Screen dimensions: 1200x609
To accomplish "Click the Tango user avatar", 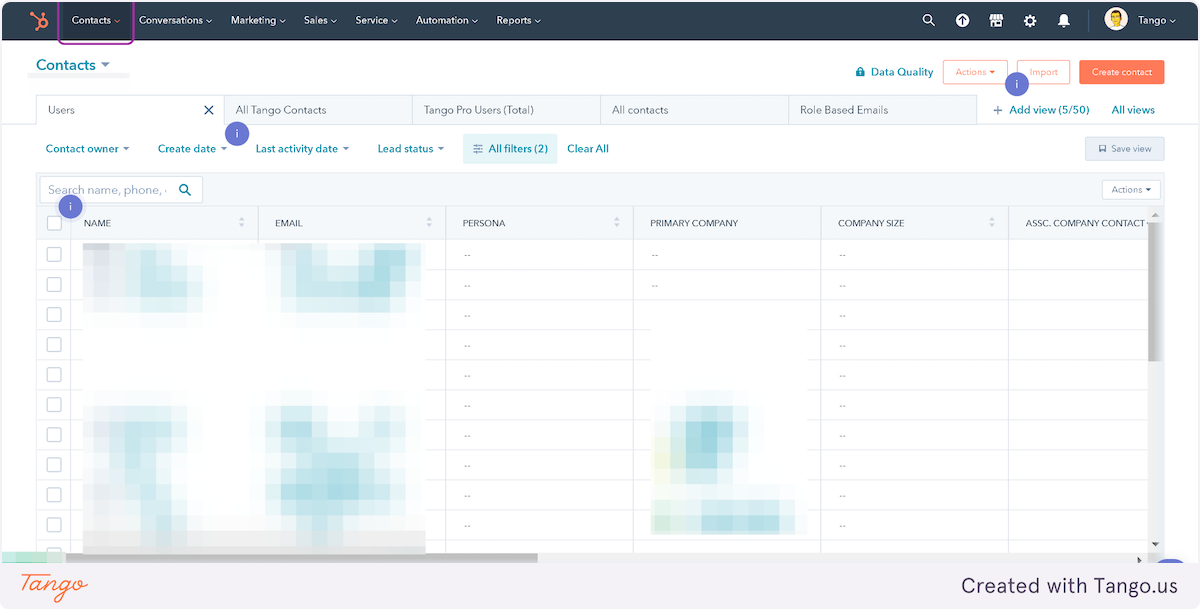I will (x=1116, y=19).
